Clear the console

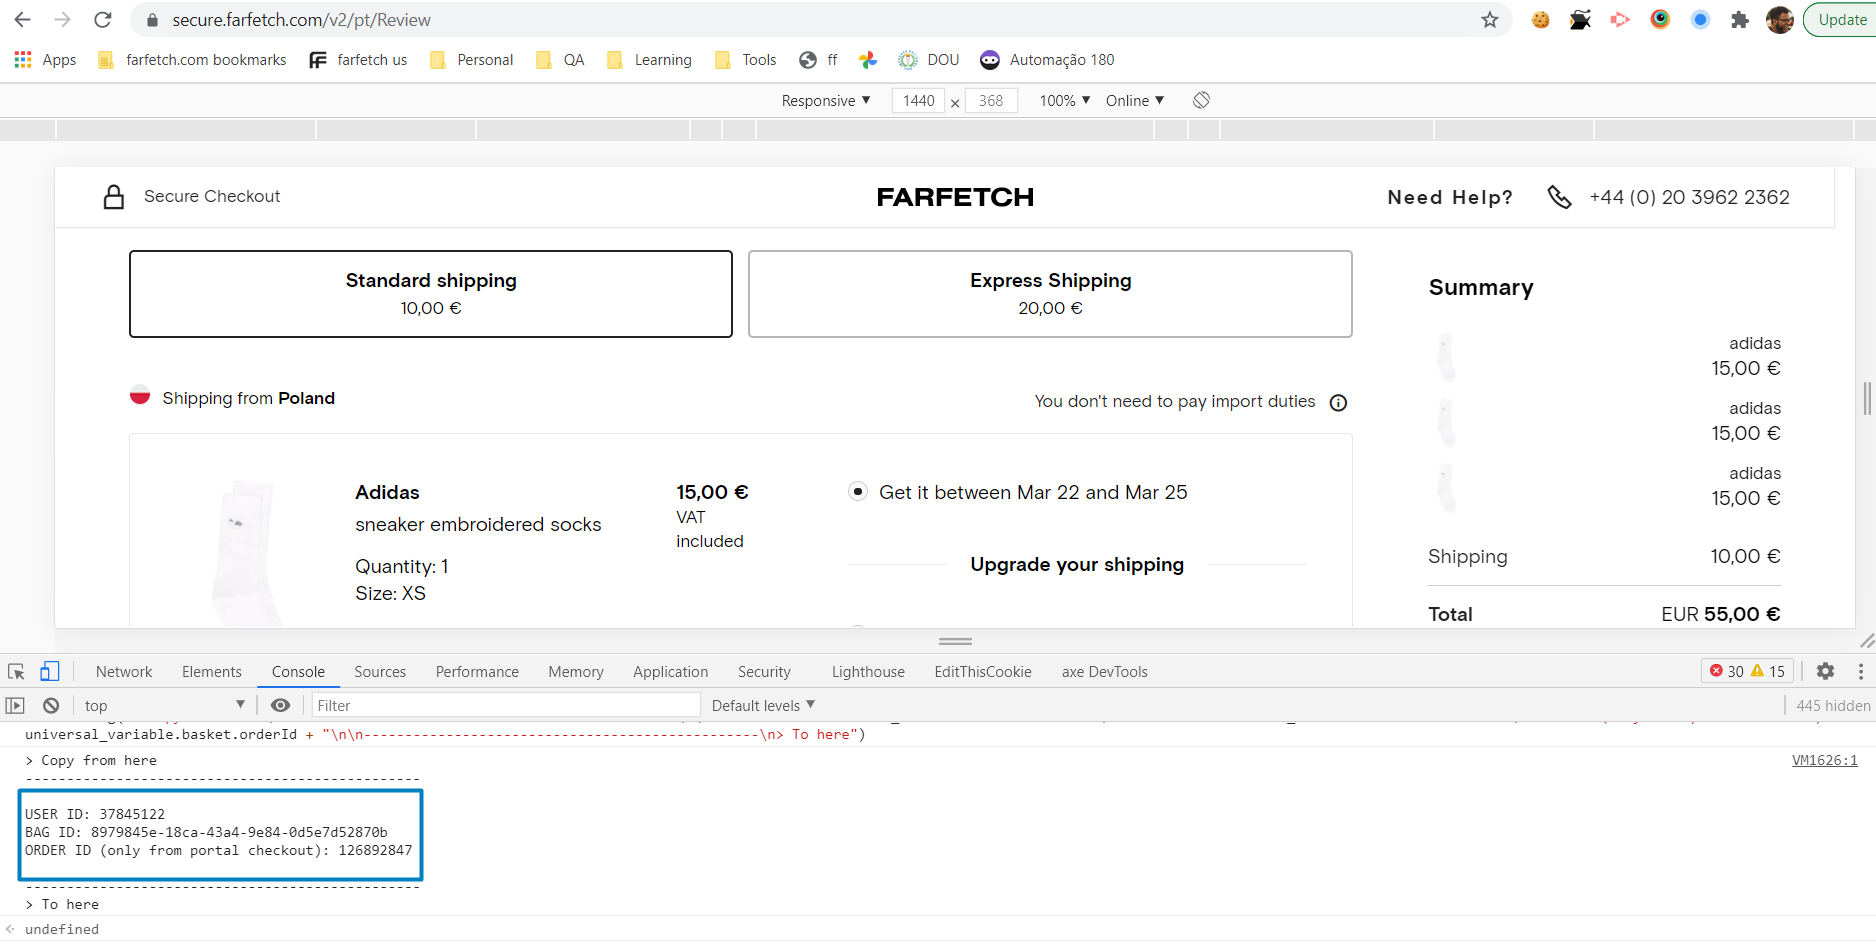click(x=51, y=705)
